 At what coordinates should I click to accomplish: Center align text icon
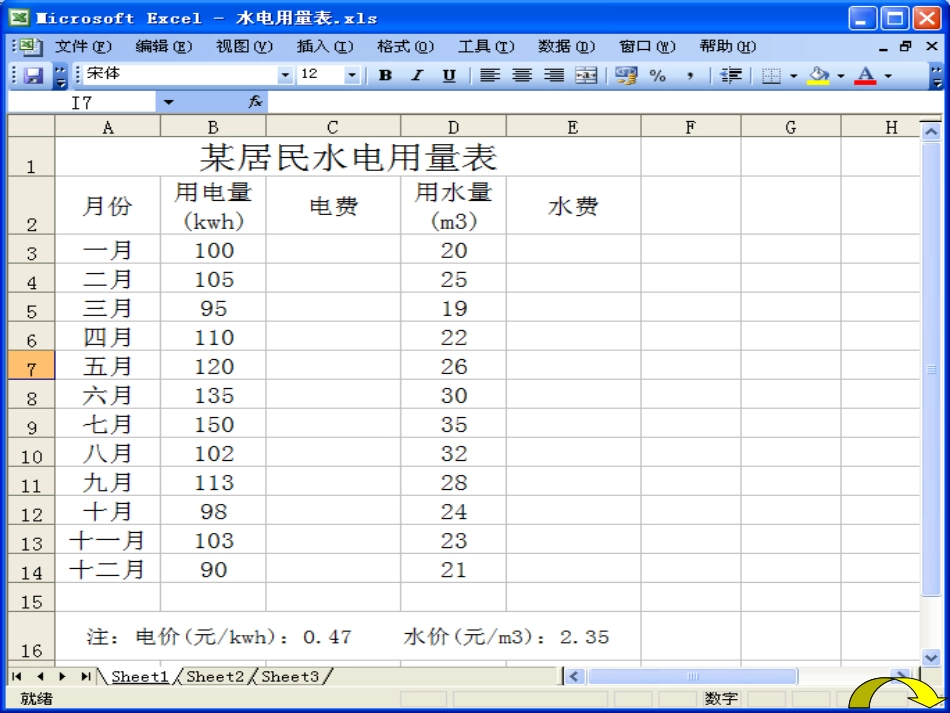tap(522, 75)
